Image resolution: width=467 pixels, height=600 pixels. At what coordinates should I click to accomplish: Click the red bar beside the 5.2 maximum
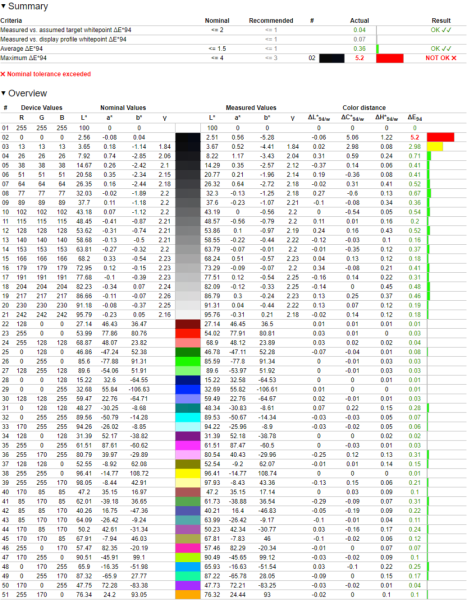point(390,58)
